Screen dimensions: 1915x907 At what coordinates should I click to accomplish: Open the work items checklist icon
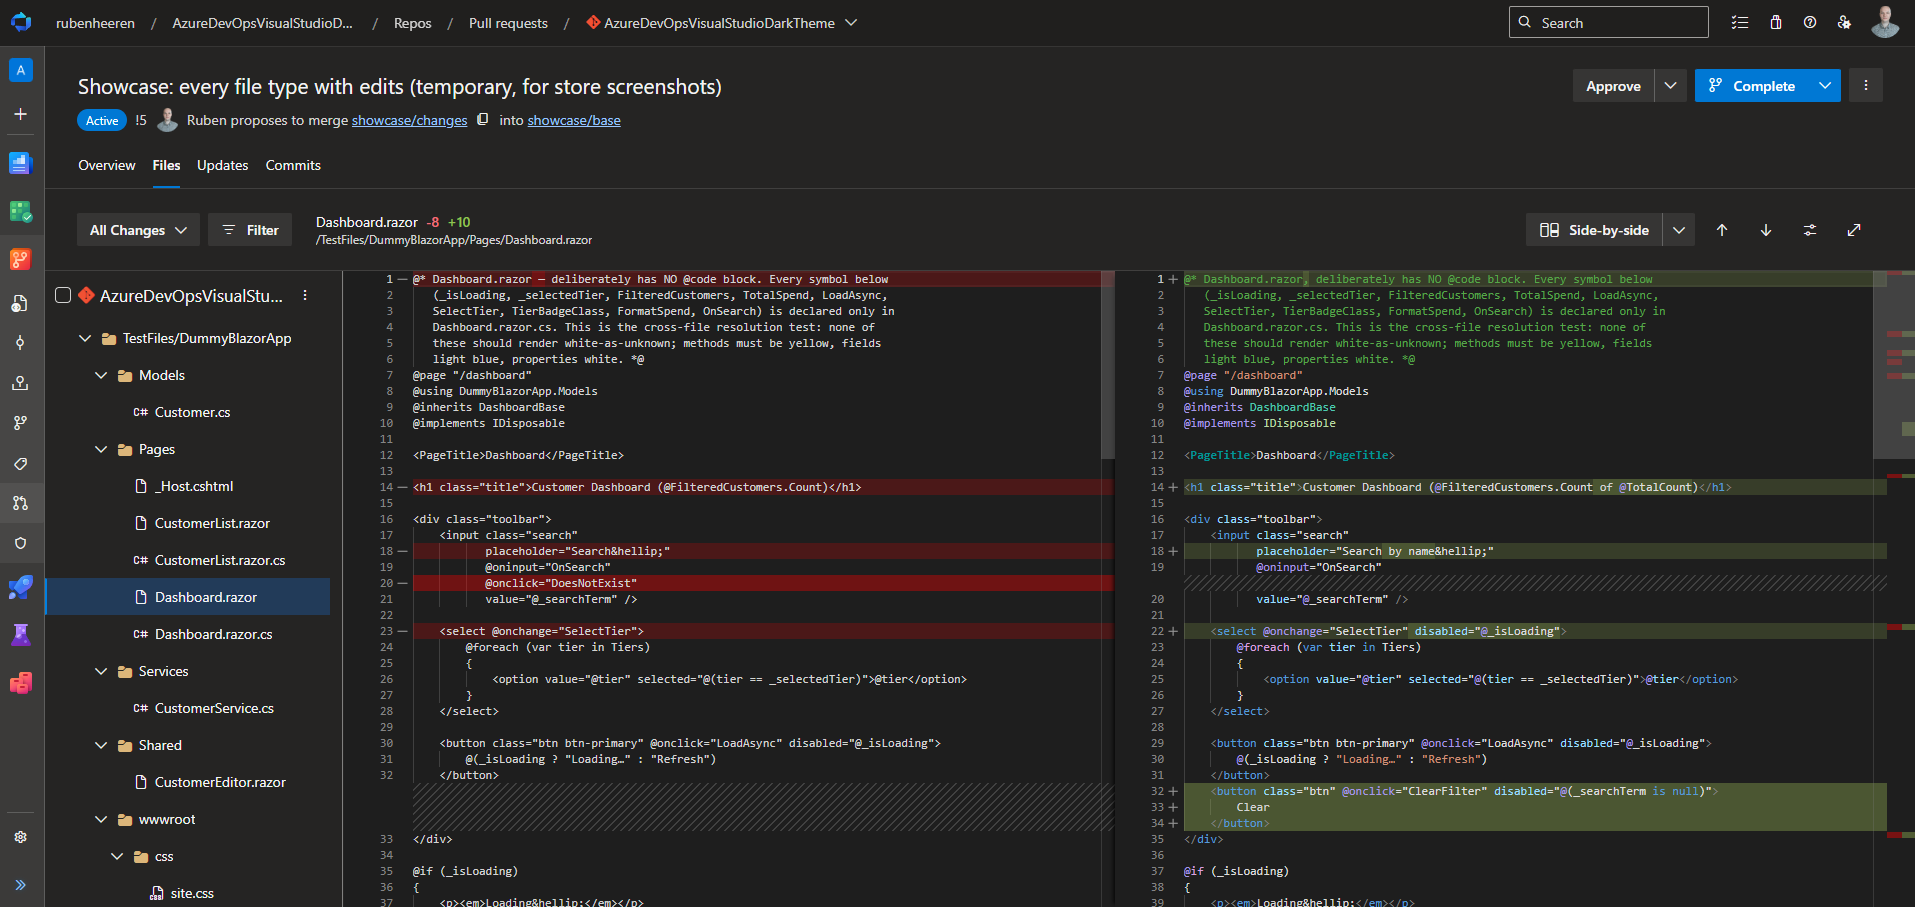[1740, 22]
